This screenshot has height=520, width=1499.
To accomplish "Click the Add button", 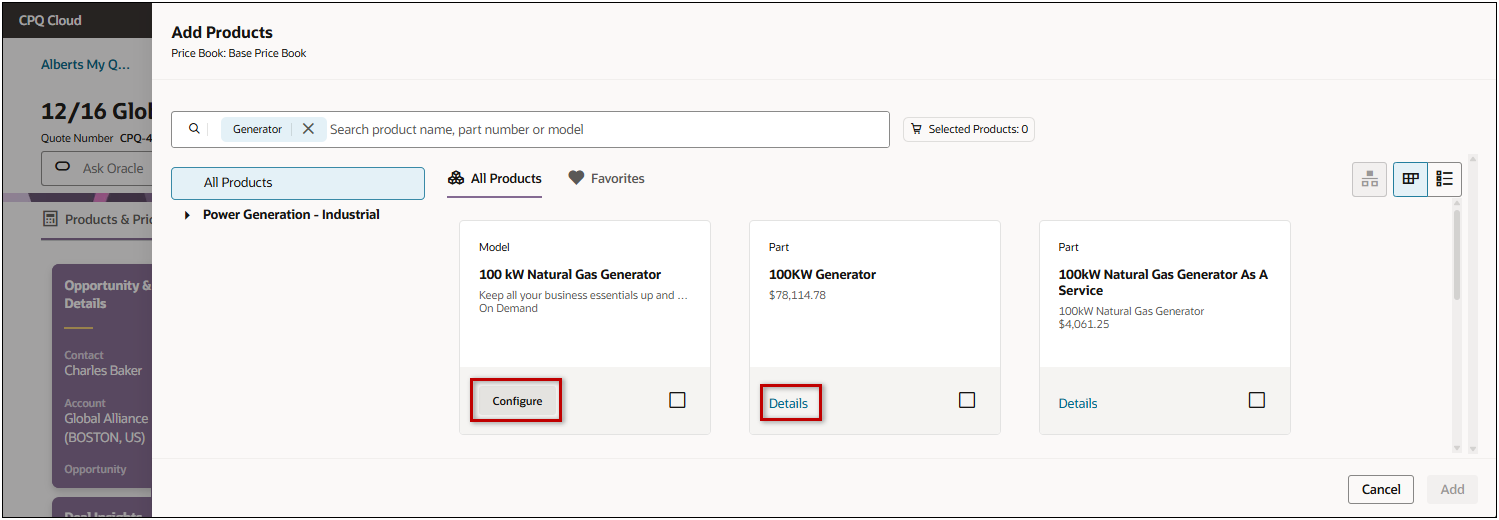I will 1452,489.
